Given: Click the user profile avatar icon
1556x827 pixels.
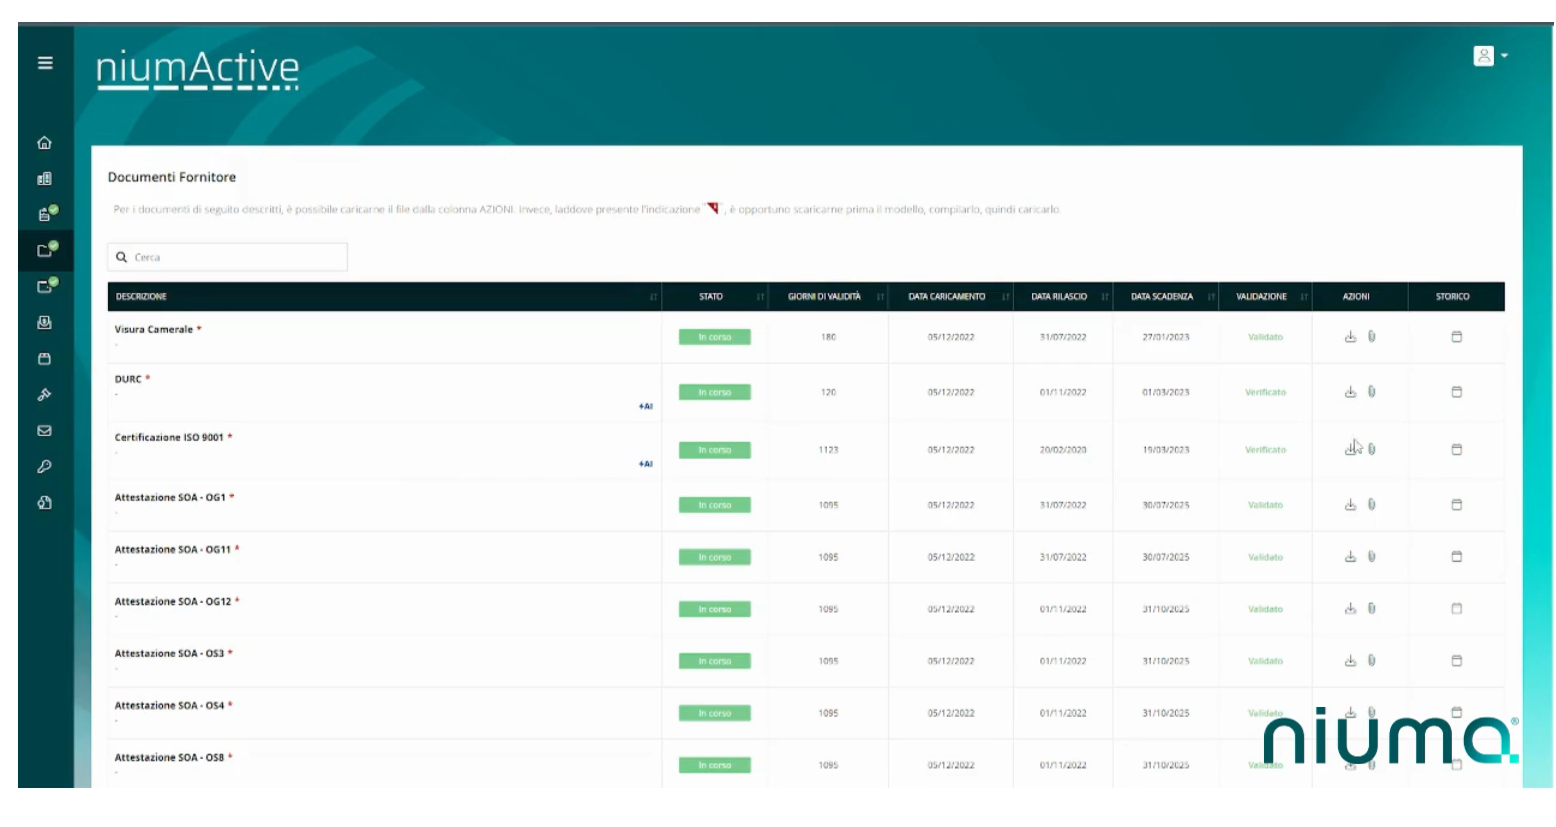Looking at the screenshot, I should pos(1483,56).
